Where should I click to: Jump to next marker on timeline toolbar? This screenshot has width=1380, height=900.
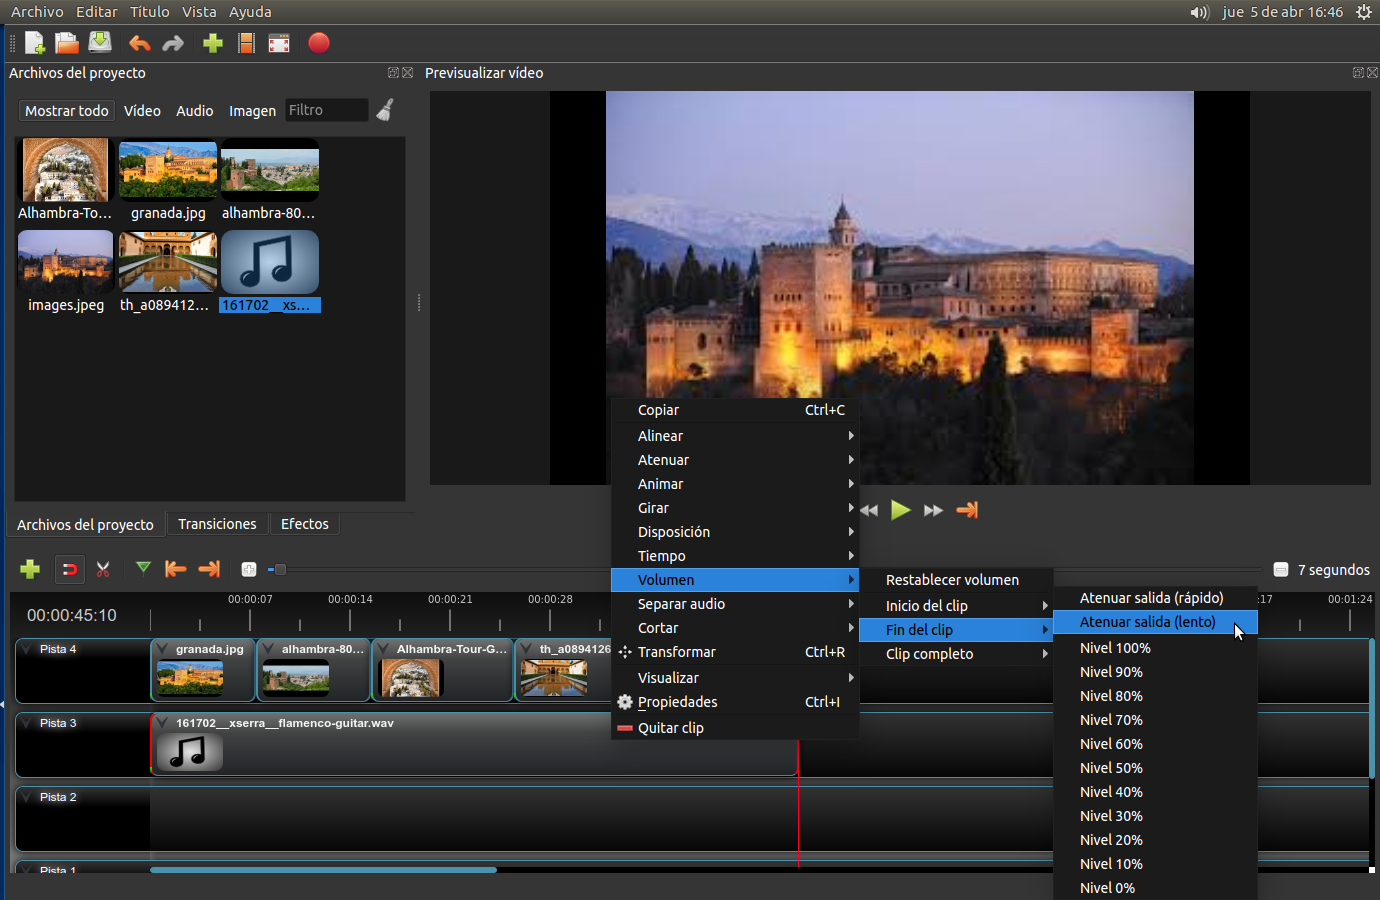click(209, 569)
